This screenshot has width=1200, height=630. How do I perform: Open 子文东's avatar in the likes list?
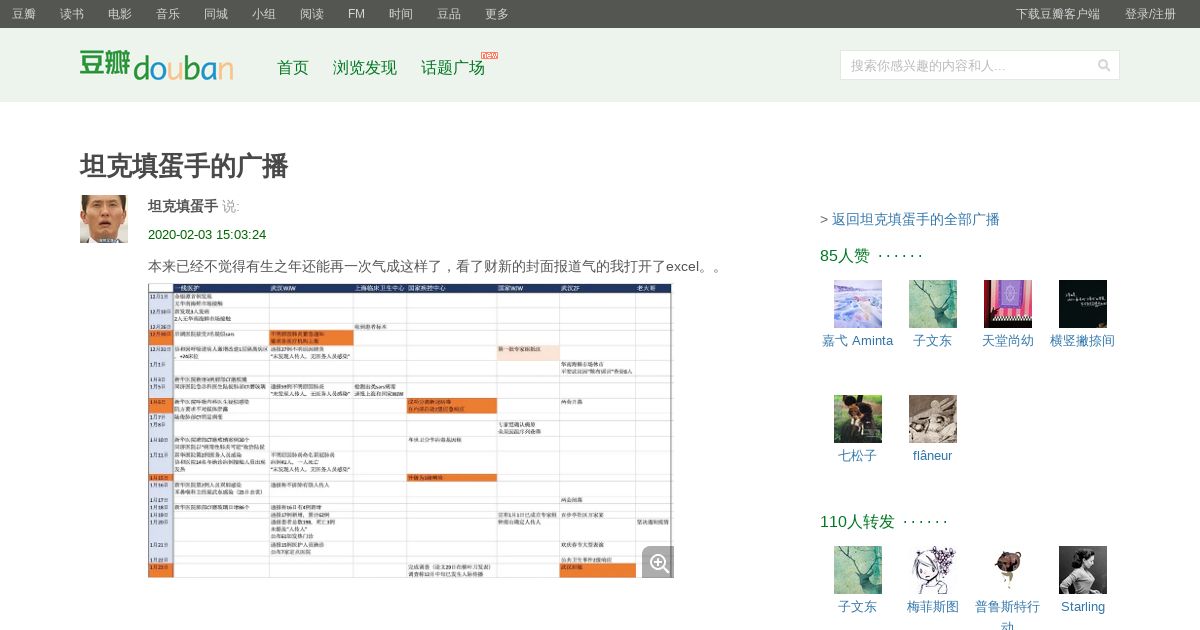933,304
